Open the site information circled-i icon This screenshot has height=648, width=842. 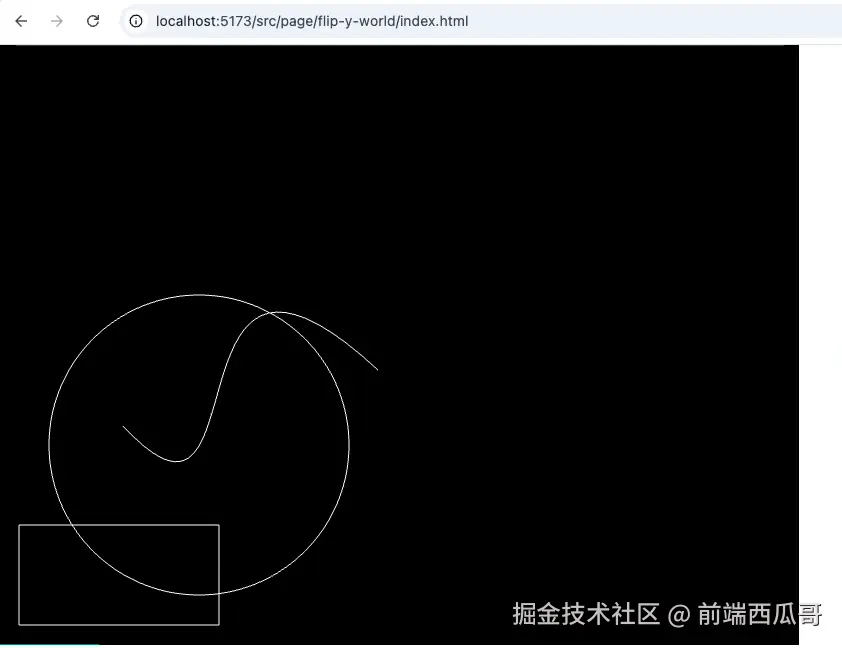(135, 21)
